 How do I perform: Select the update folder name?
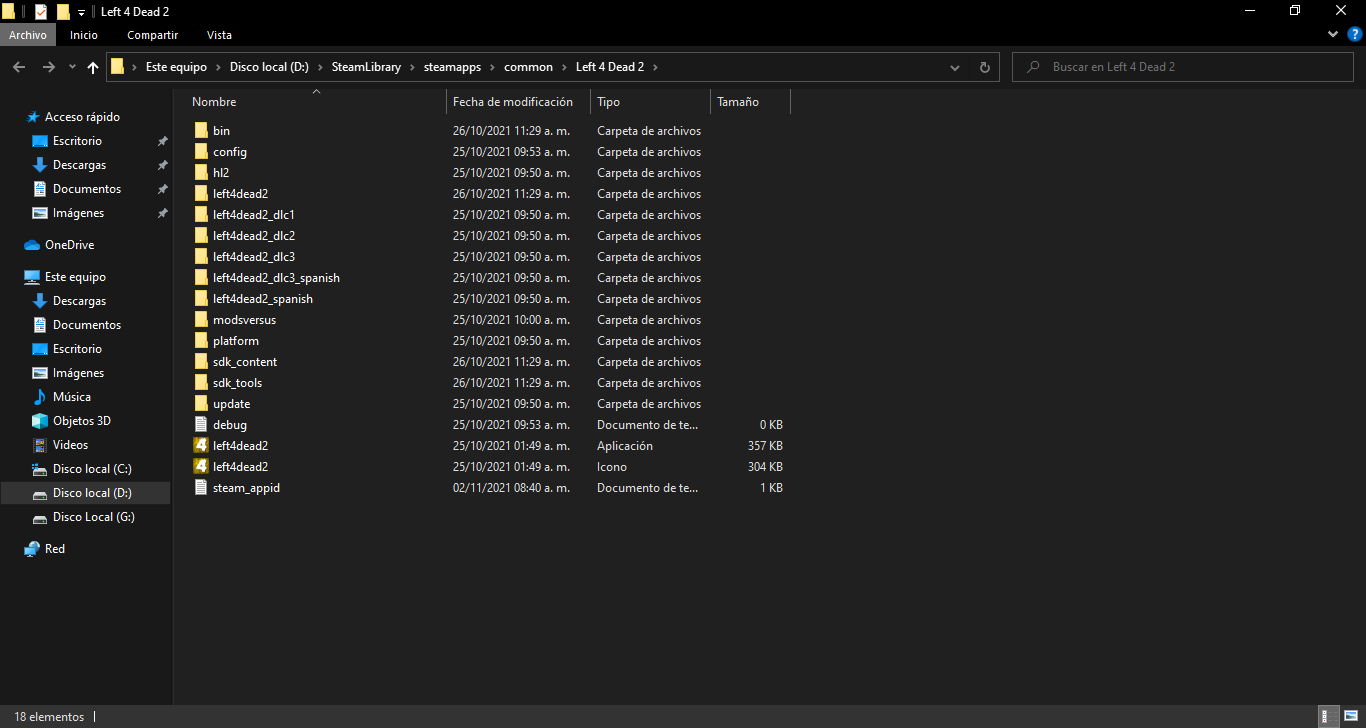coord(232,404)
